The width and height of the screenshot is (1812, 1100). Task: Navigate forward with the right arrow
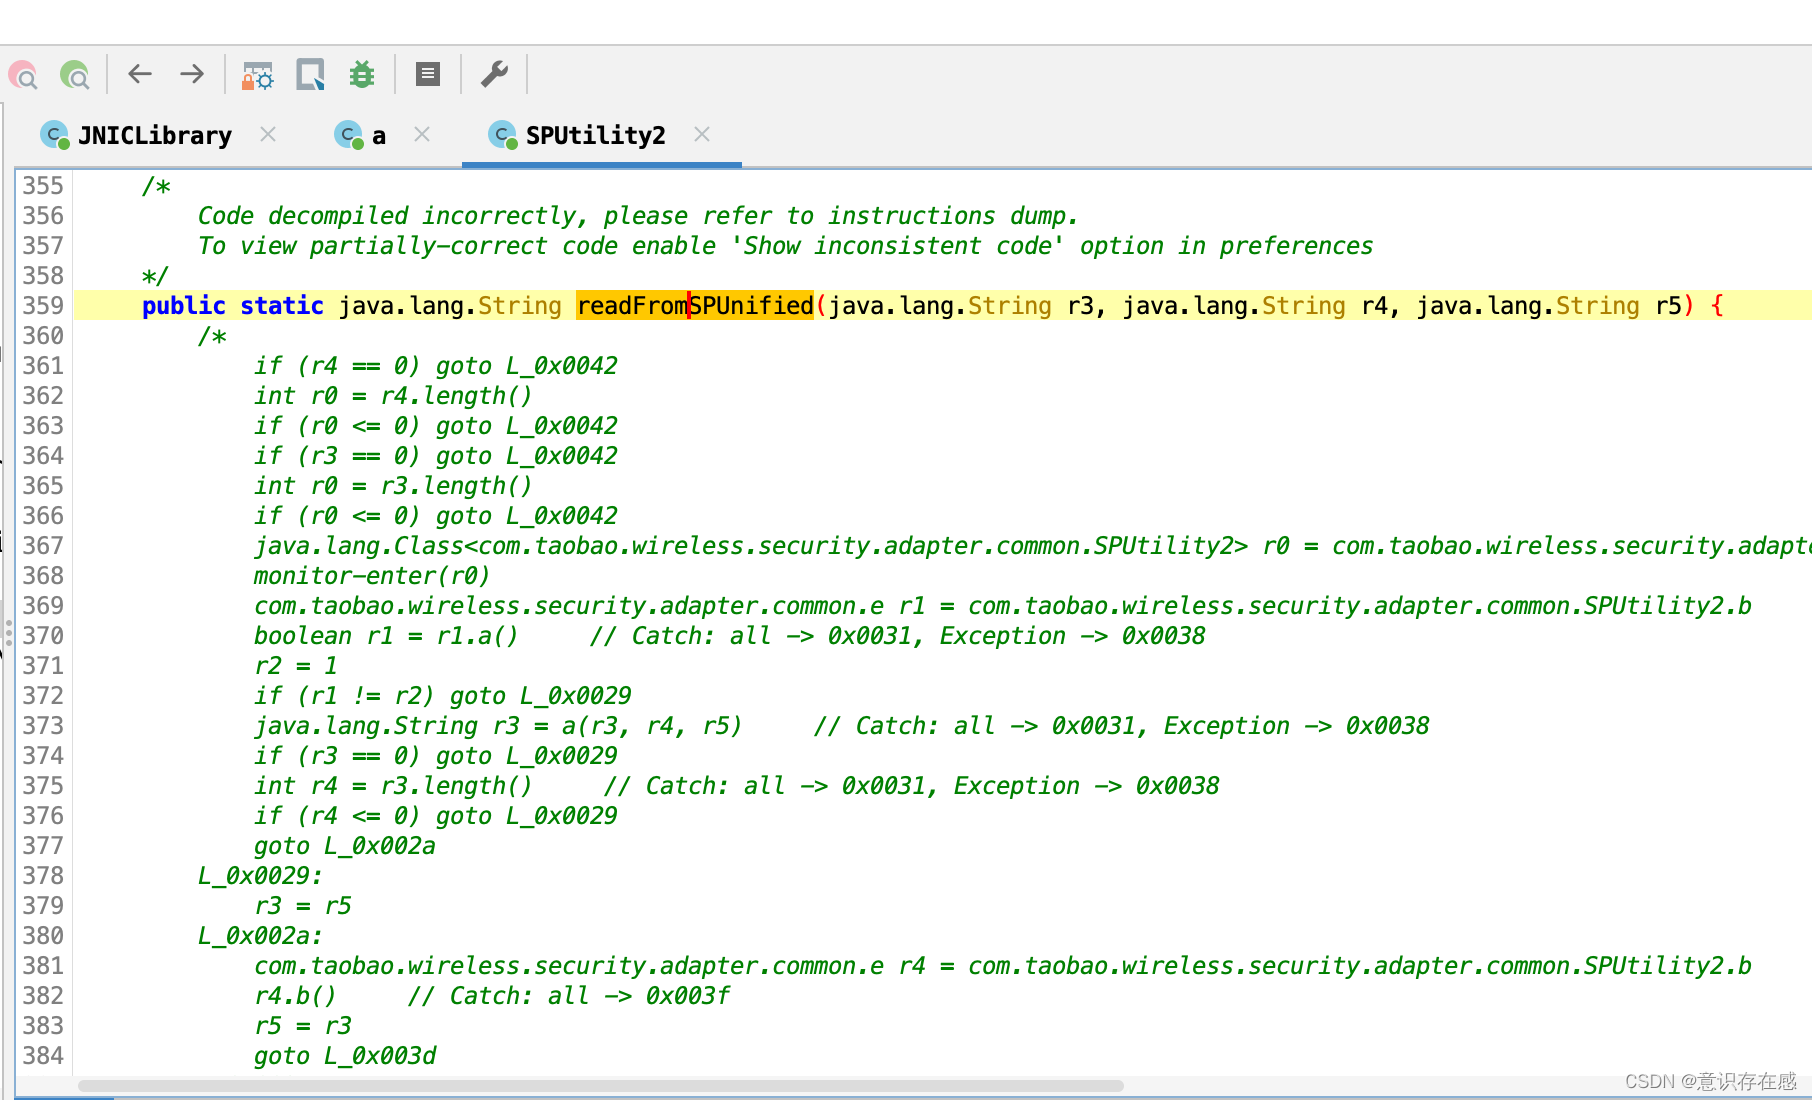click(192, 74)
